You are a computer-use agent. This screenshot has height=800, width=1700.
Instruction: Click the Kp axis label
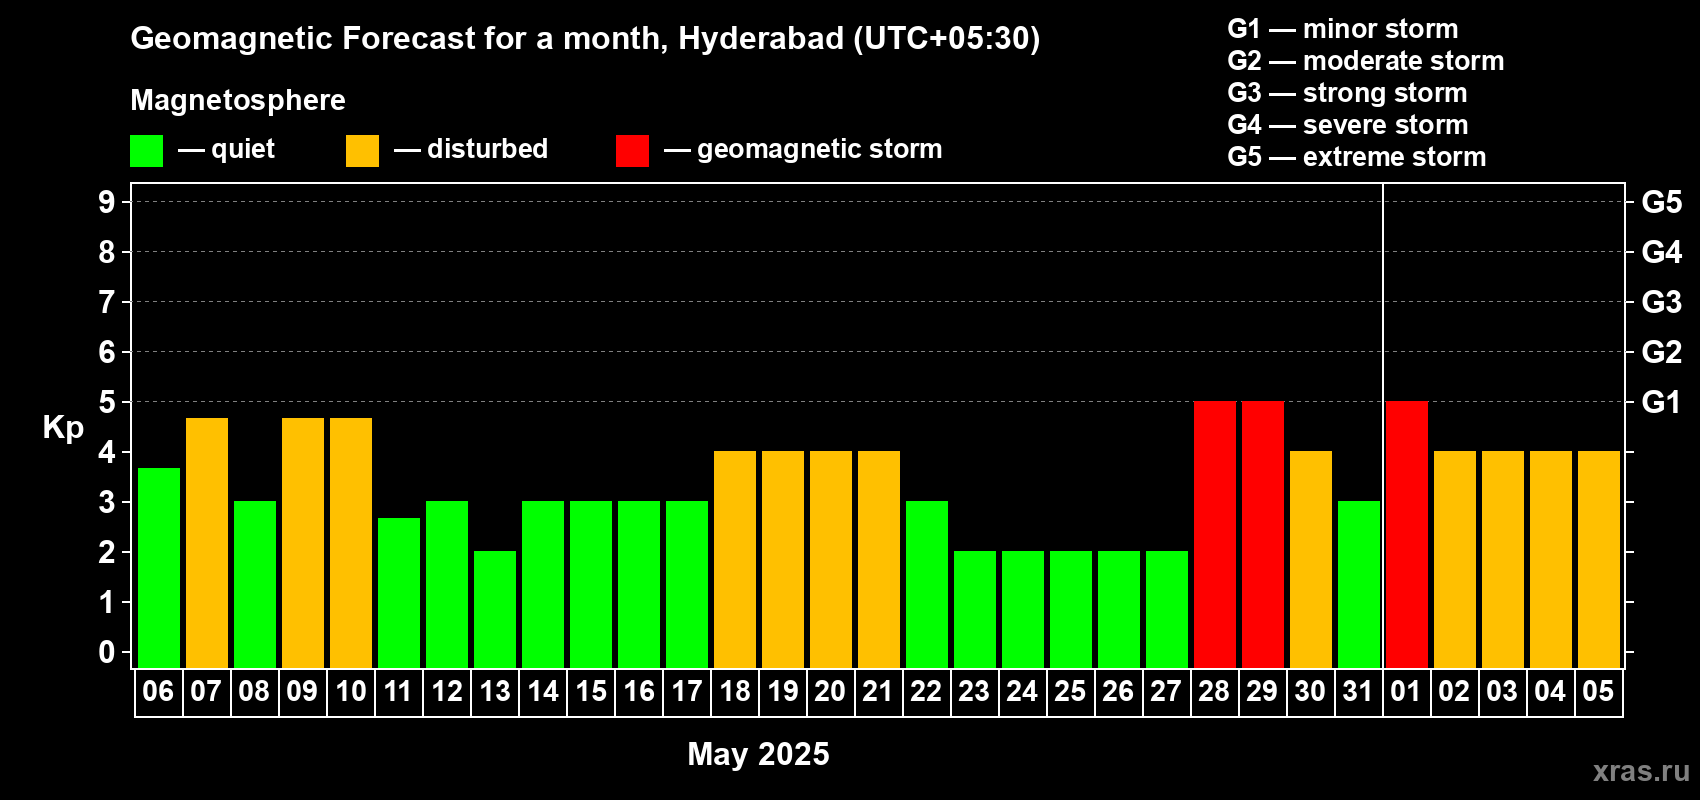click(x=63, y=428)
